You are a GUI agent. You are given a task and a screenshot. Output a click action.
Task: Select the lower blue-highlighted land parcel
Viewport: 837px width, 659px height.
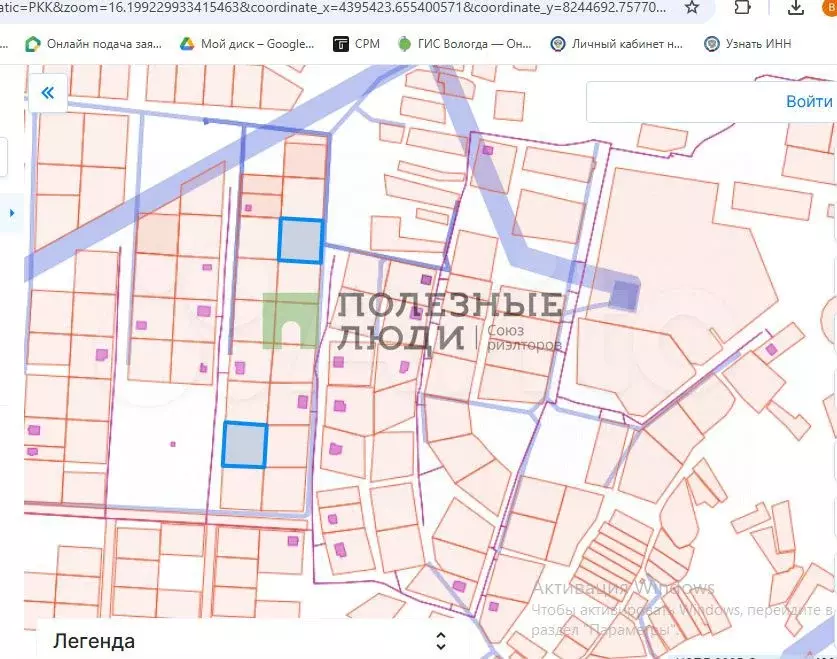click(245, 444)
